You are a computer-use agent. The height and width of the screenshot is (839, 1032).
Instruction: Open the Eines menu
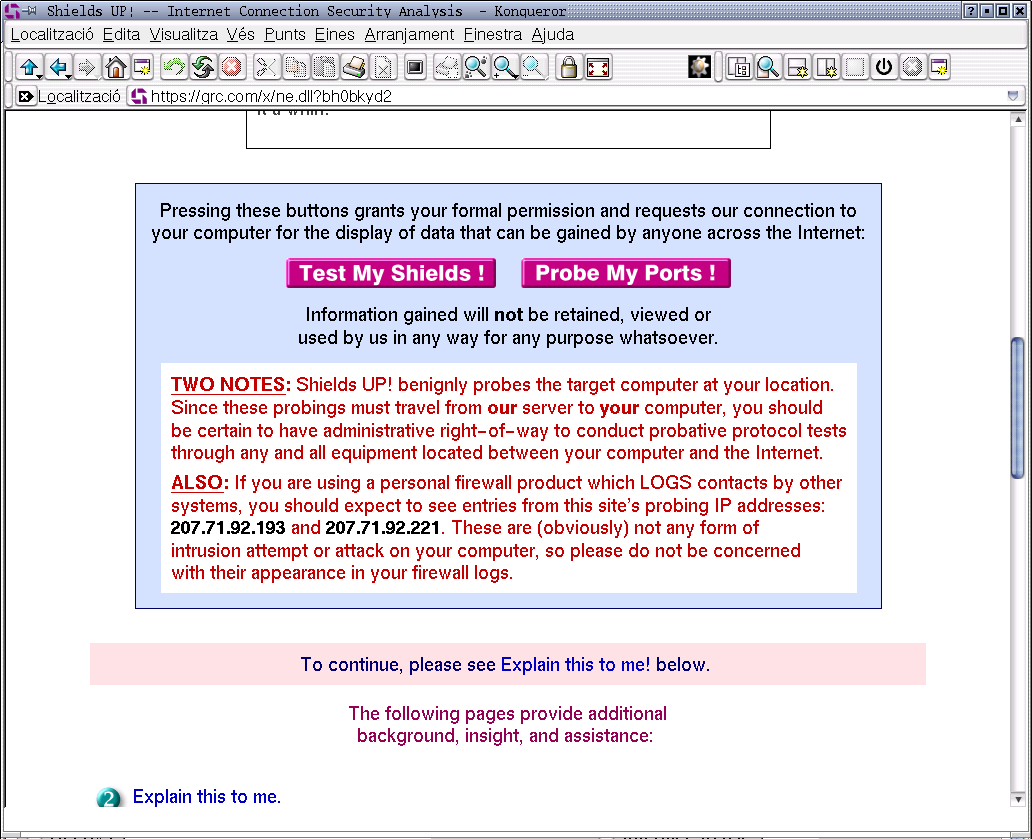click(334, 35)
